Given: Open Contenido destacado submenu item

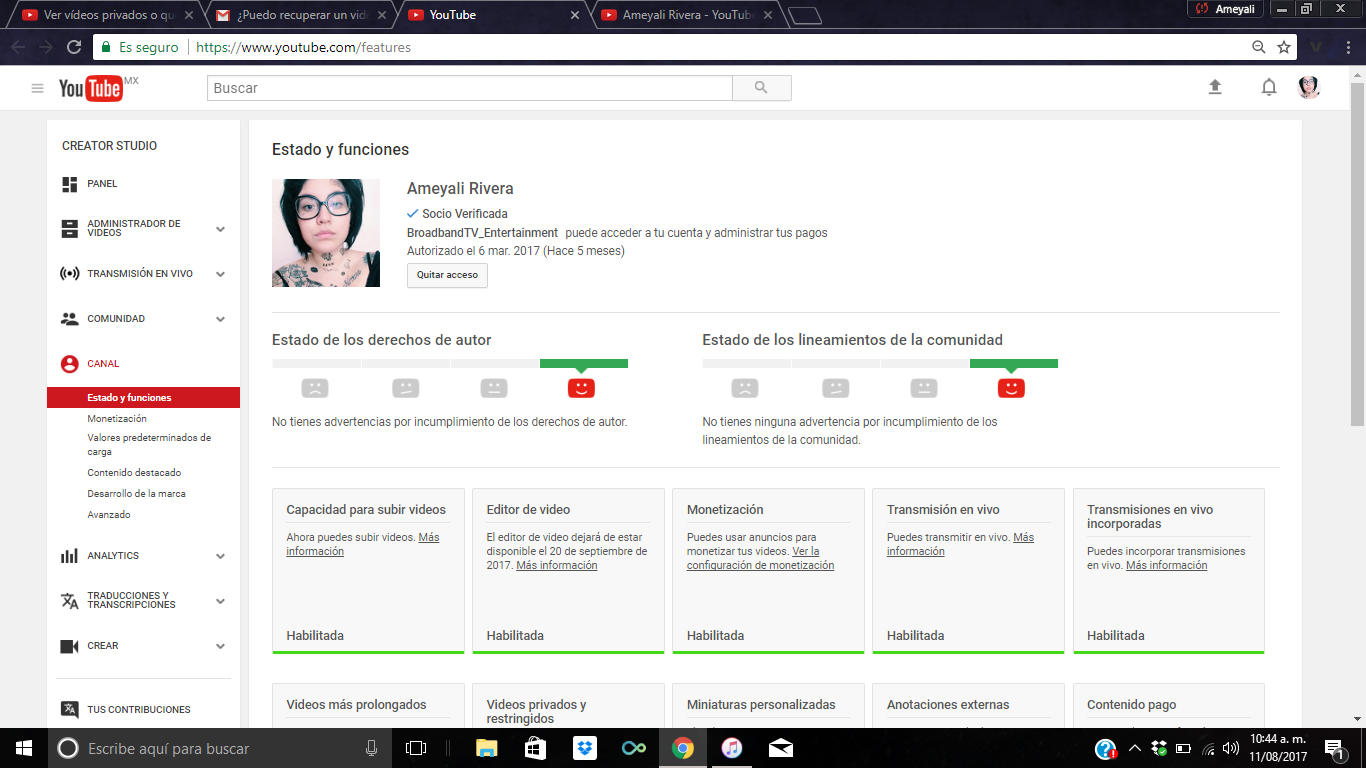Looking at the screenshot, I should [x=134, y=473].
